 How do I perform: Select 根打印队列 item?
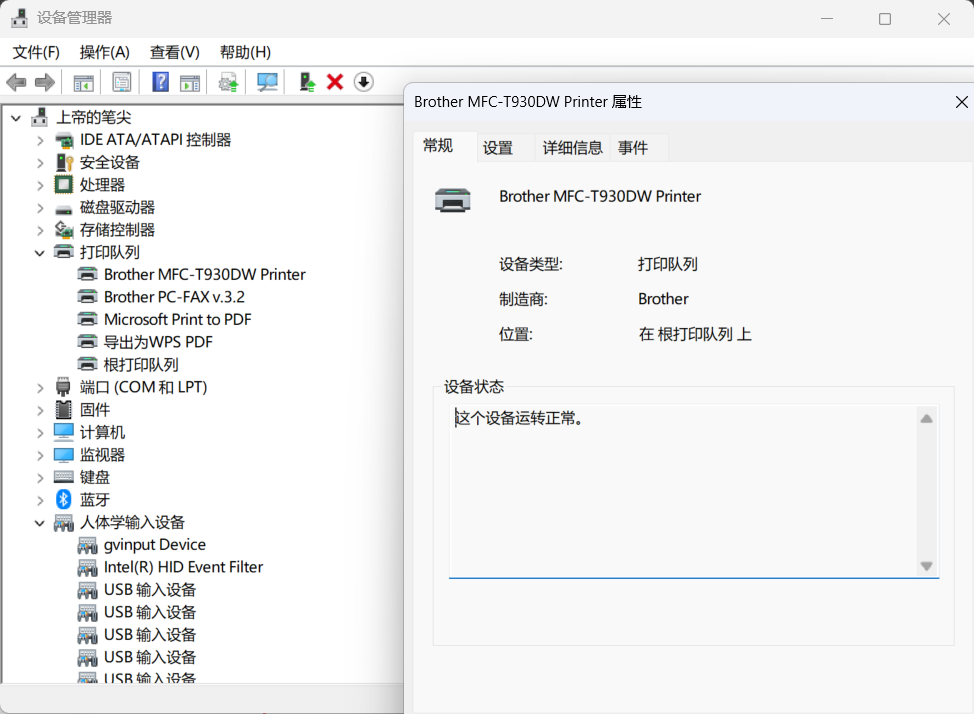[x=141, y=365]
